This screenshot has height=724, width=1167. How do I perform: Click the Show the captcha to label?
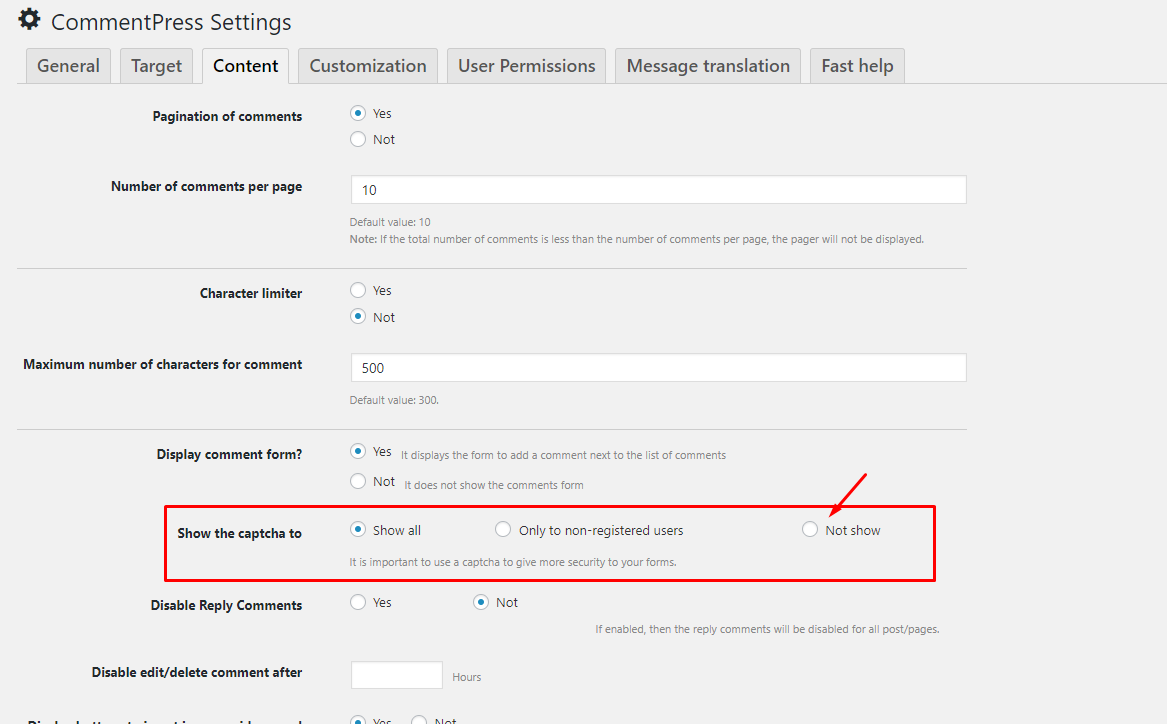(x=240, y=534)
